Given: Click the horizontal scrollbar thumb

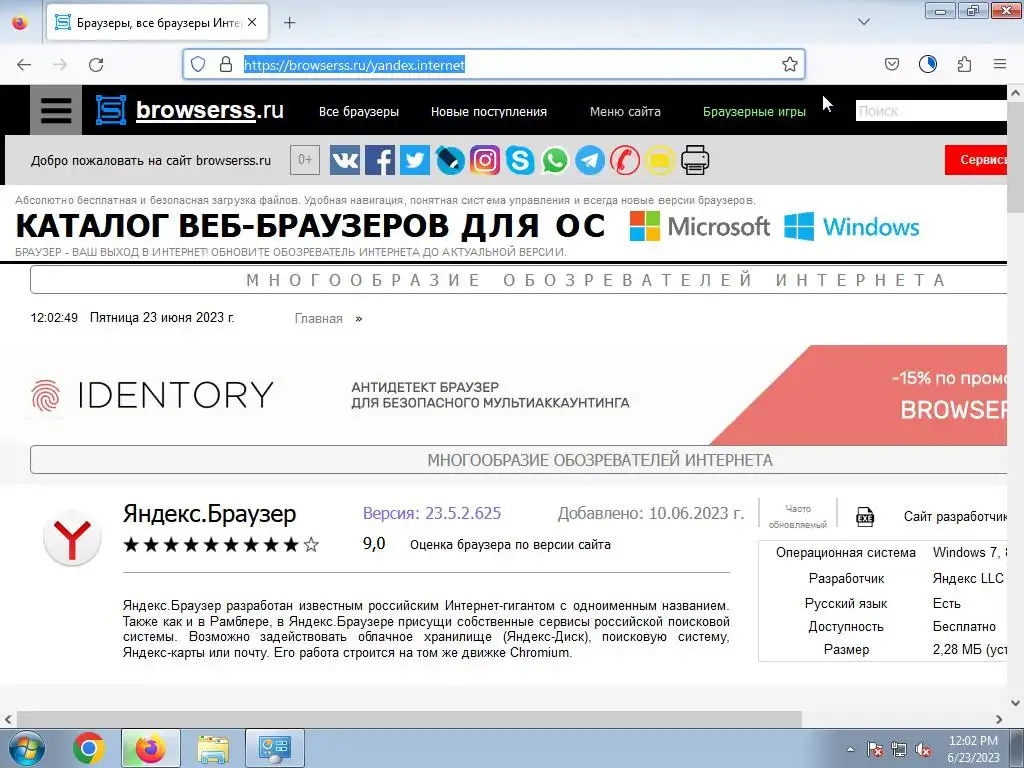Looking at the screenshot, I should click(x=409, y=719).
